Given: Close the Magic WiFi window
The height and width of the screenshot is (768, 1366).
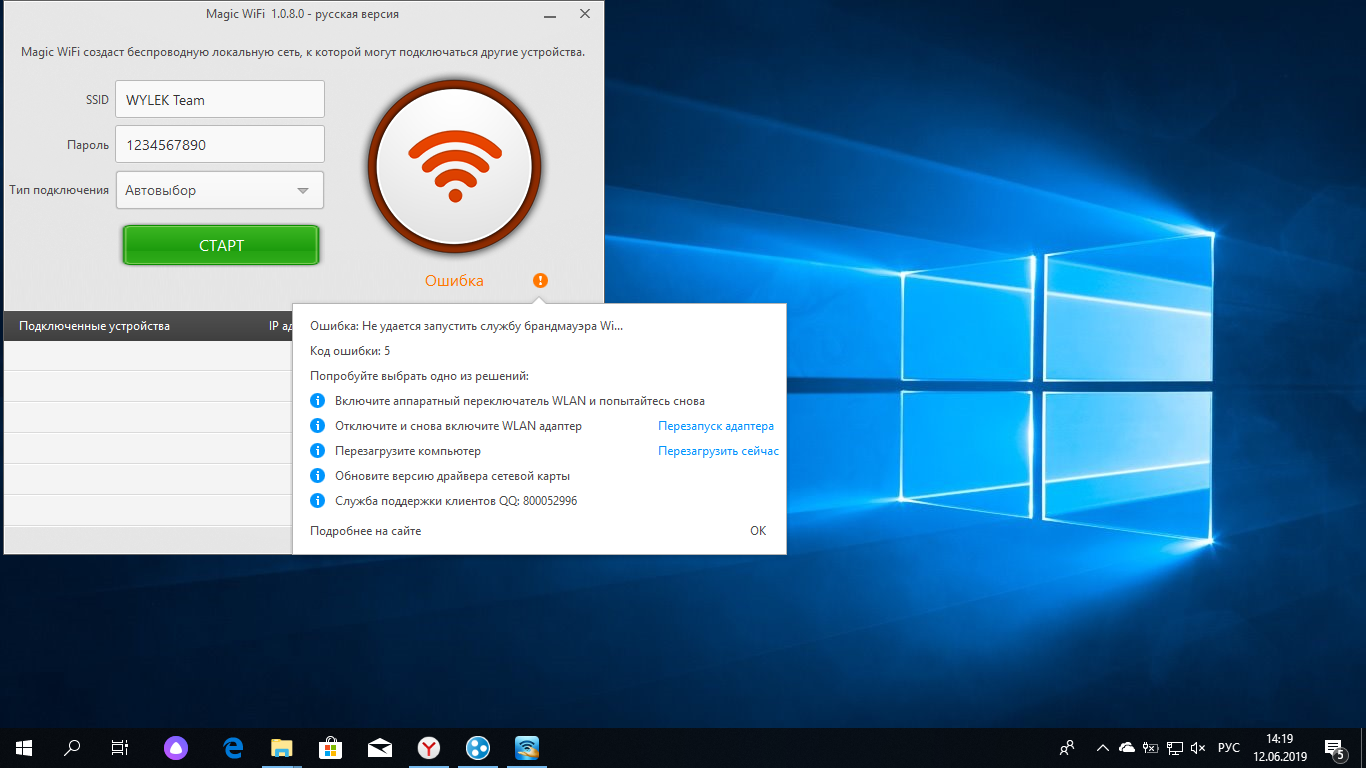Looking at the screenshot, I should coord(584,15).
